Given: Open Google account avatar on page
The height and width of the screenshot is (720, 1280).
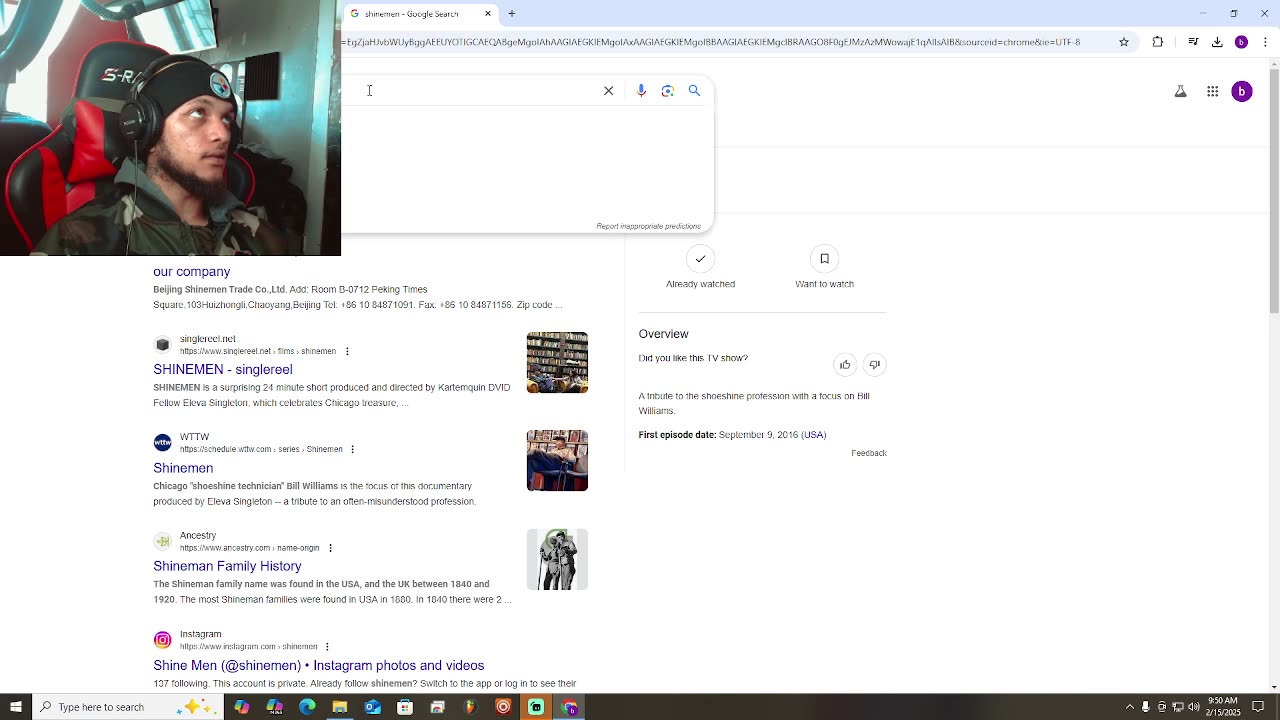Looking at the screenshot, I should click(x=1242, y=92).
